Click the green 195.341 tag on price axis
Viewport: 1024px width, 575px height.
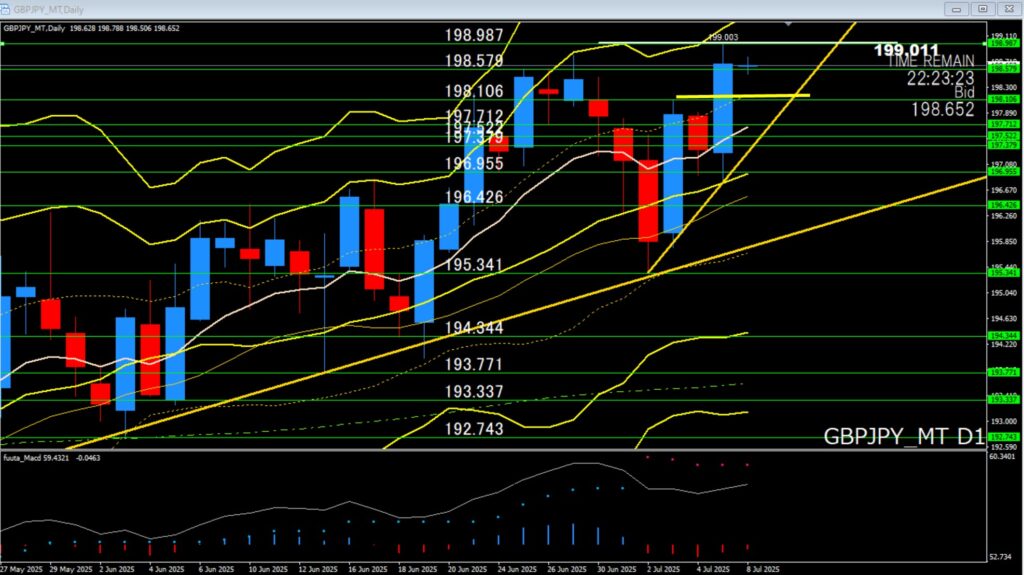[x=1004, y=273]
